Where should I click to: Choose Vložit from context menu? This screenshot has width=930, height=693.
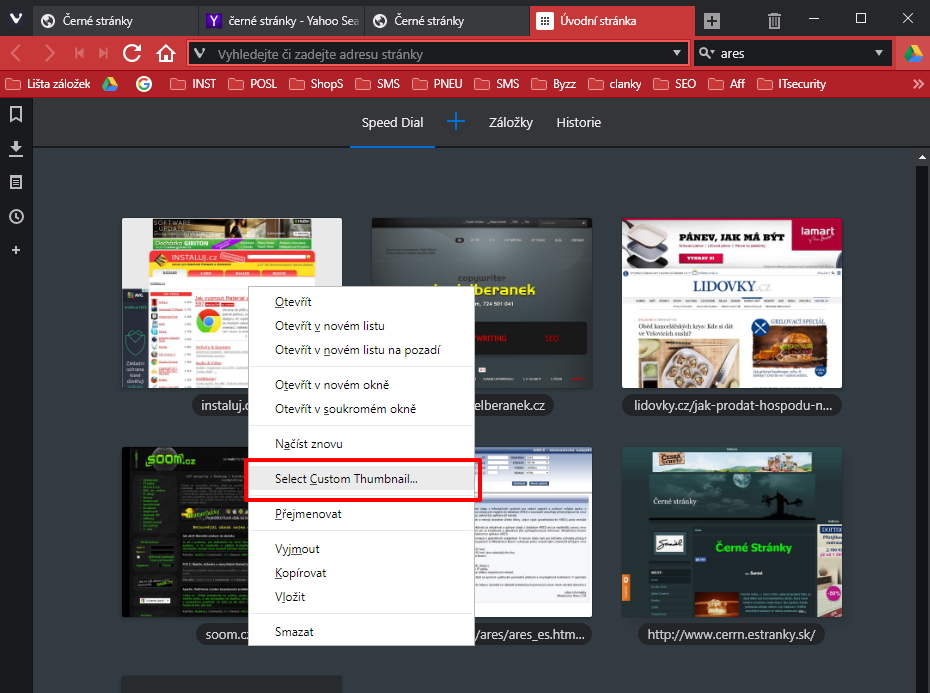coord(361,597)
